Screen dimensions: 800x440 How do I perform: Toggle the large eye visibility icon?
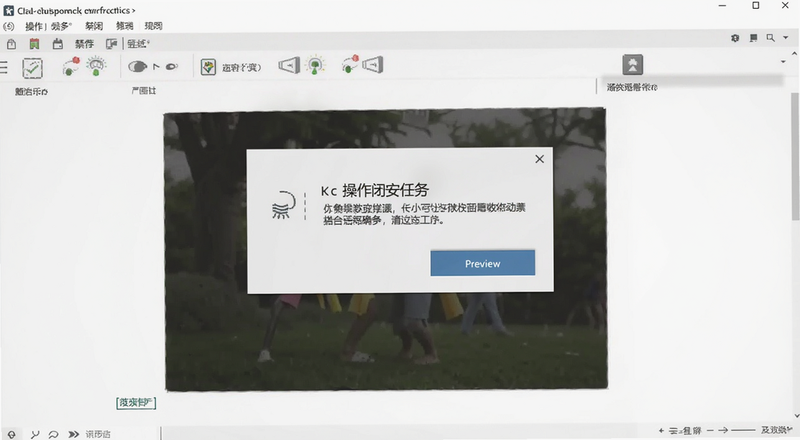(x=137, y=66)
